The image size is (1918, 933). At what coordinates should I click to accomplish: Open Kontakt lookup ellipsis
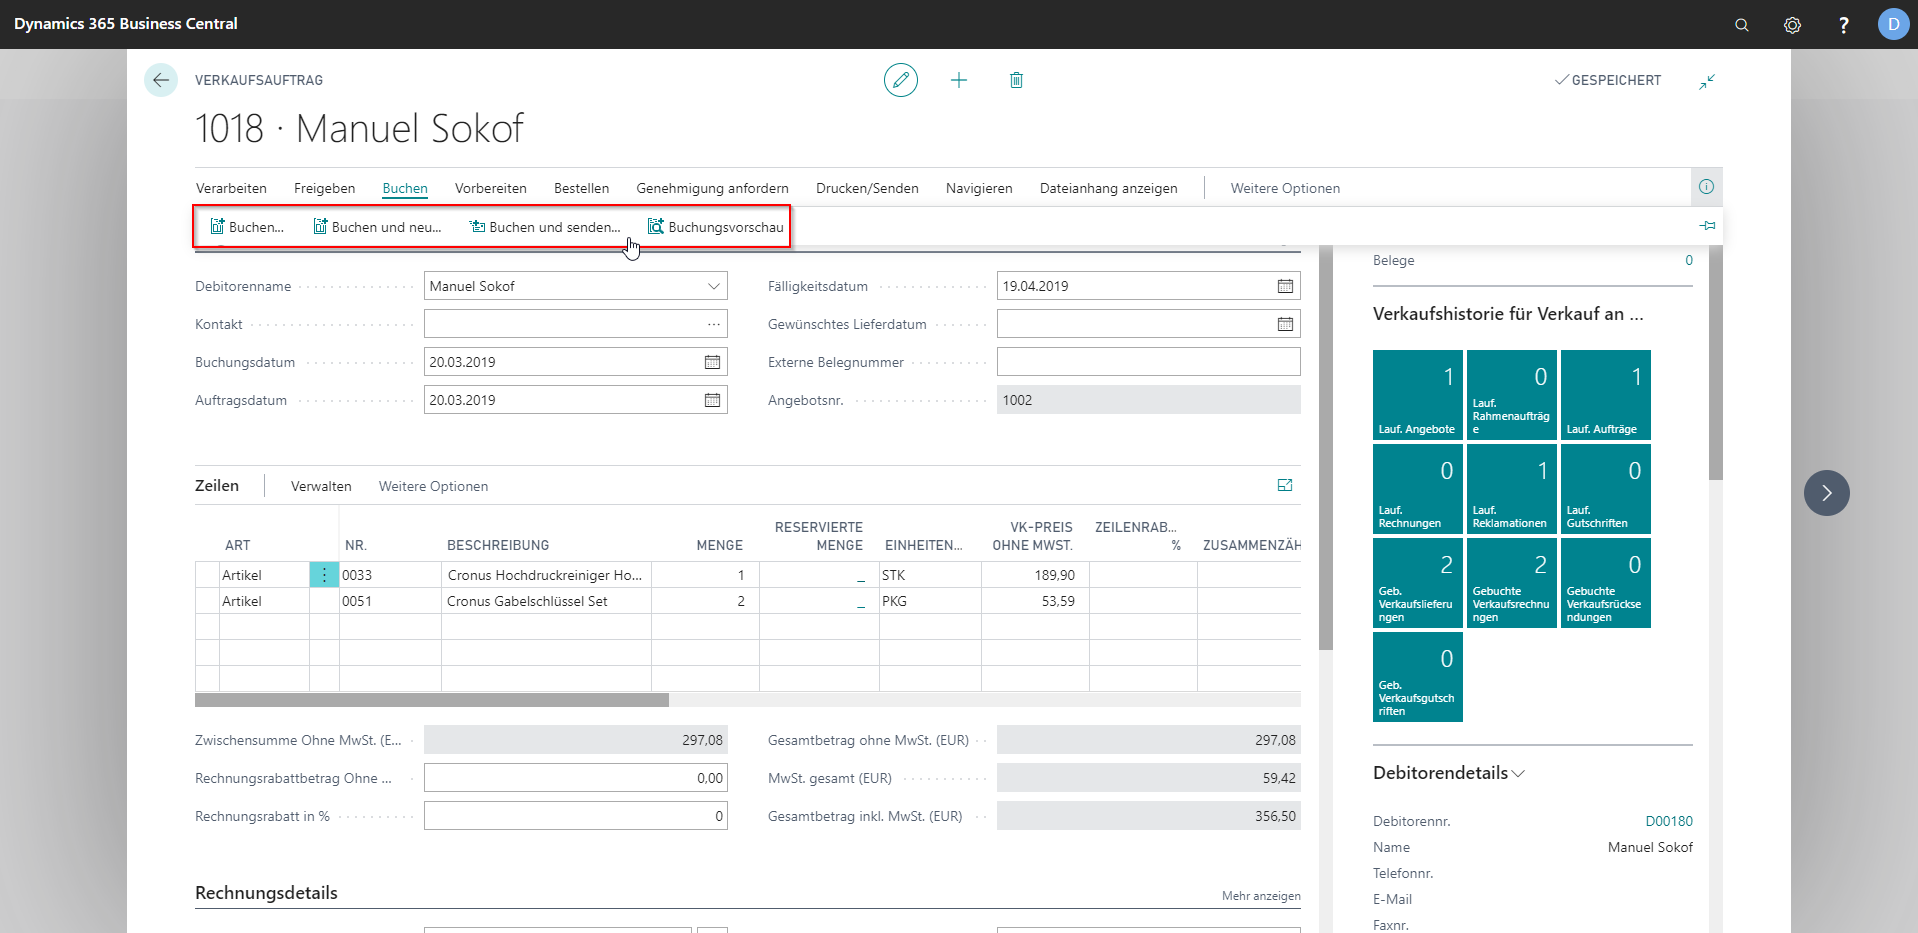click(x=713, y=324)
